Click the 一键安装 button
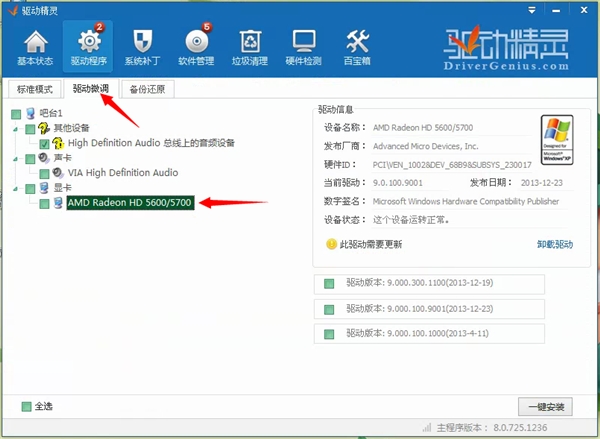The width and height of the screenshot is (600, 439). [545, 407]
